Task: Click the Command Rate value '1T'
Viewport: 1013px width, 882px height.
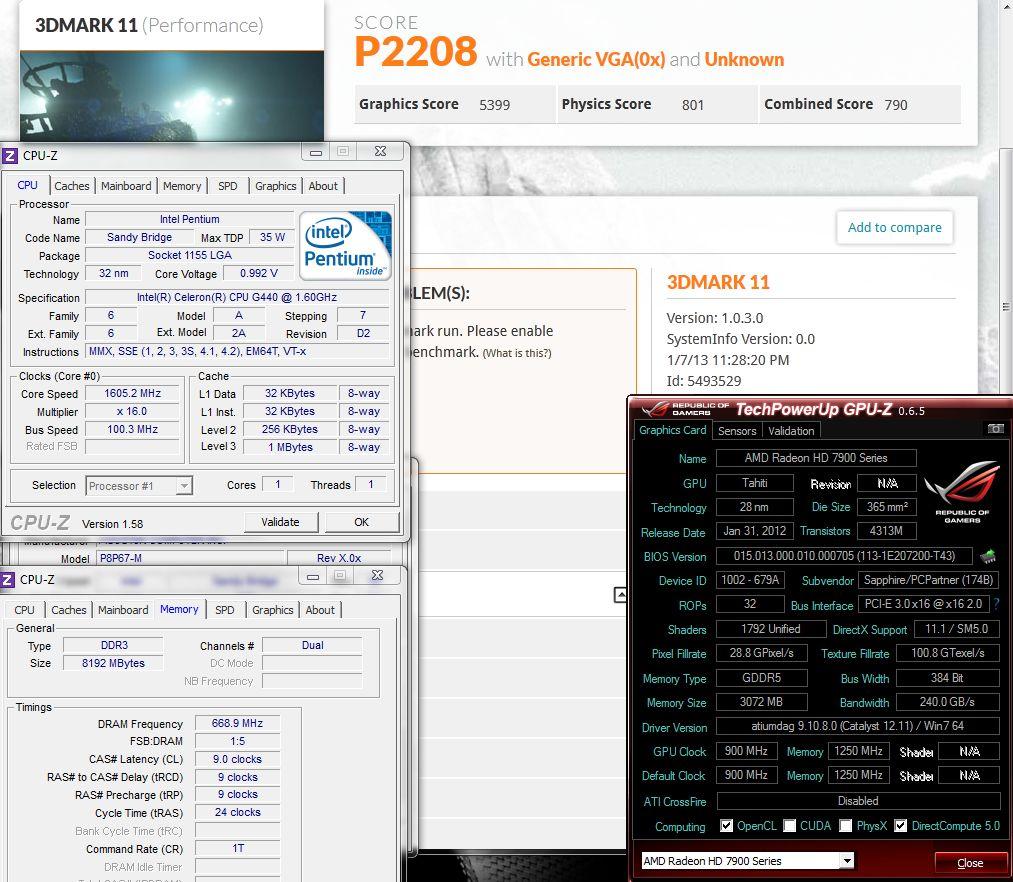Action: [x=237, y=848]
